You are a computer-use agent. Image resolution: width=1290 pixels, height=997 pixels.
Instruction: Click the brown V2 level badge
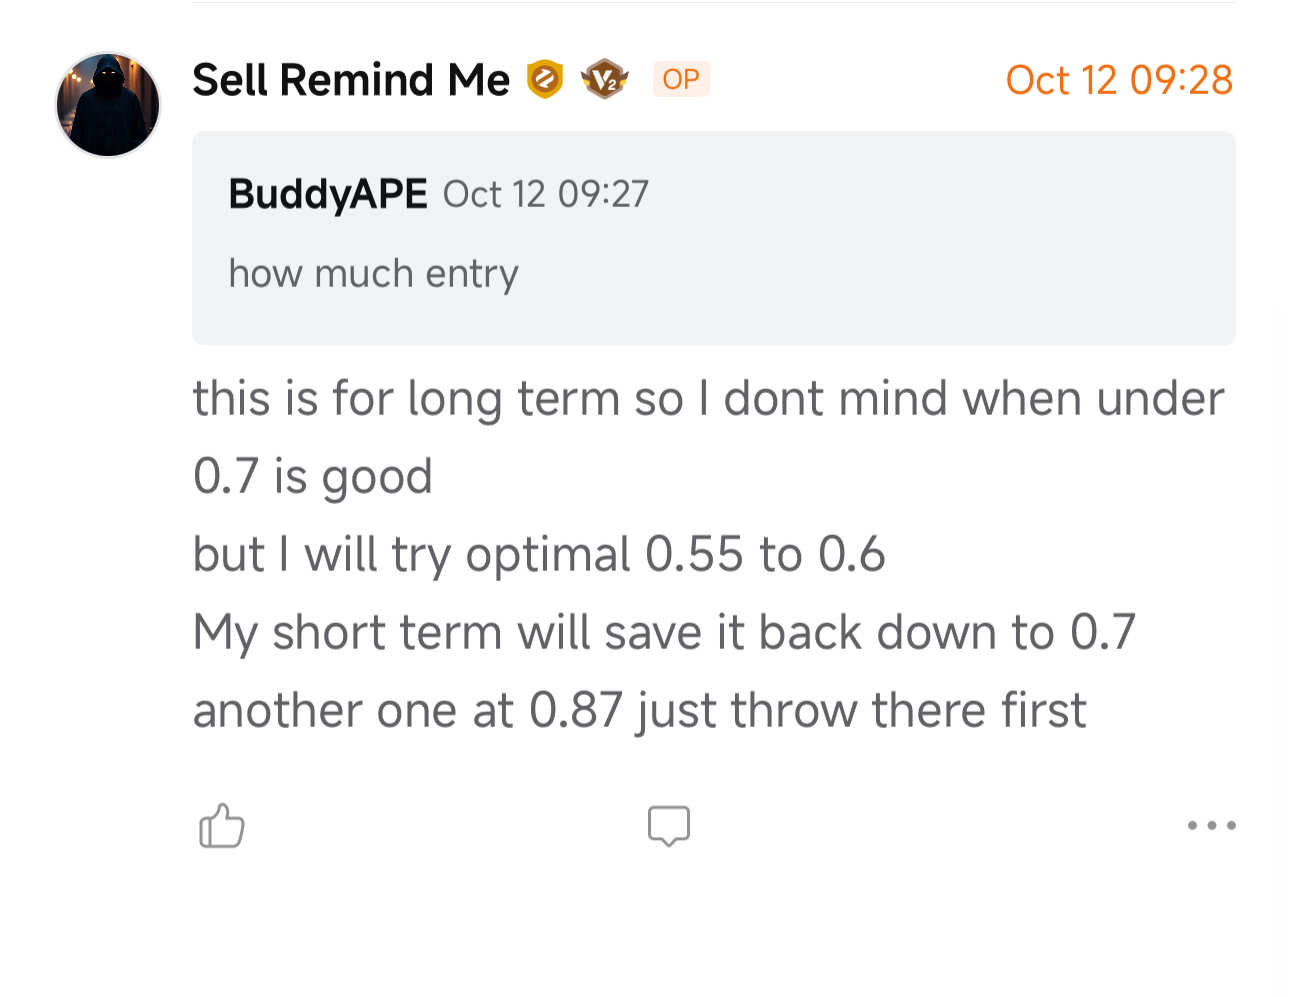click(x=604, y=79)
